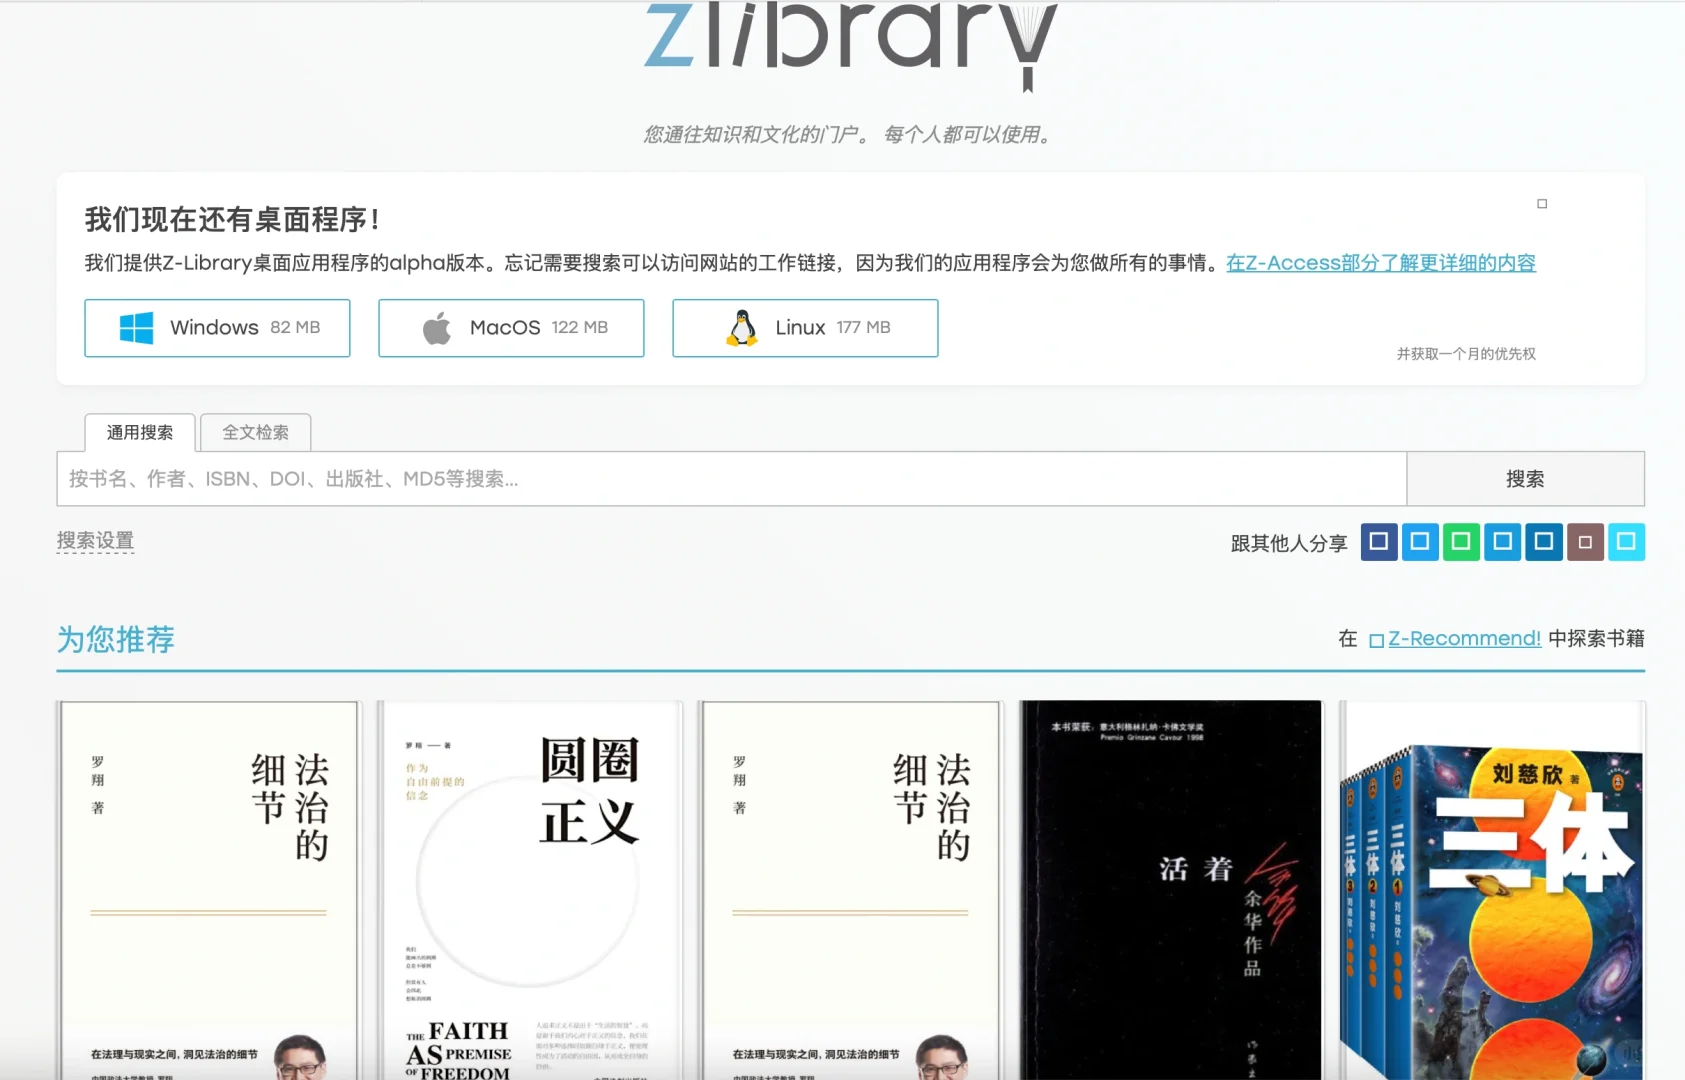1685x1080 pixels.
Task: Click the green share icon
Action: 1461,542
